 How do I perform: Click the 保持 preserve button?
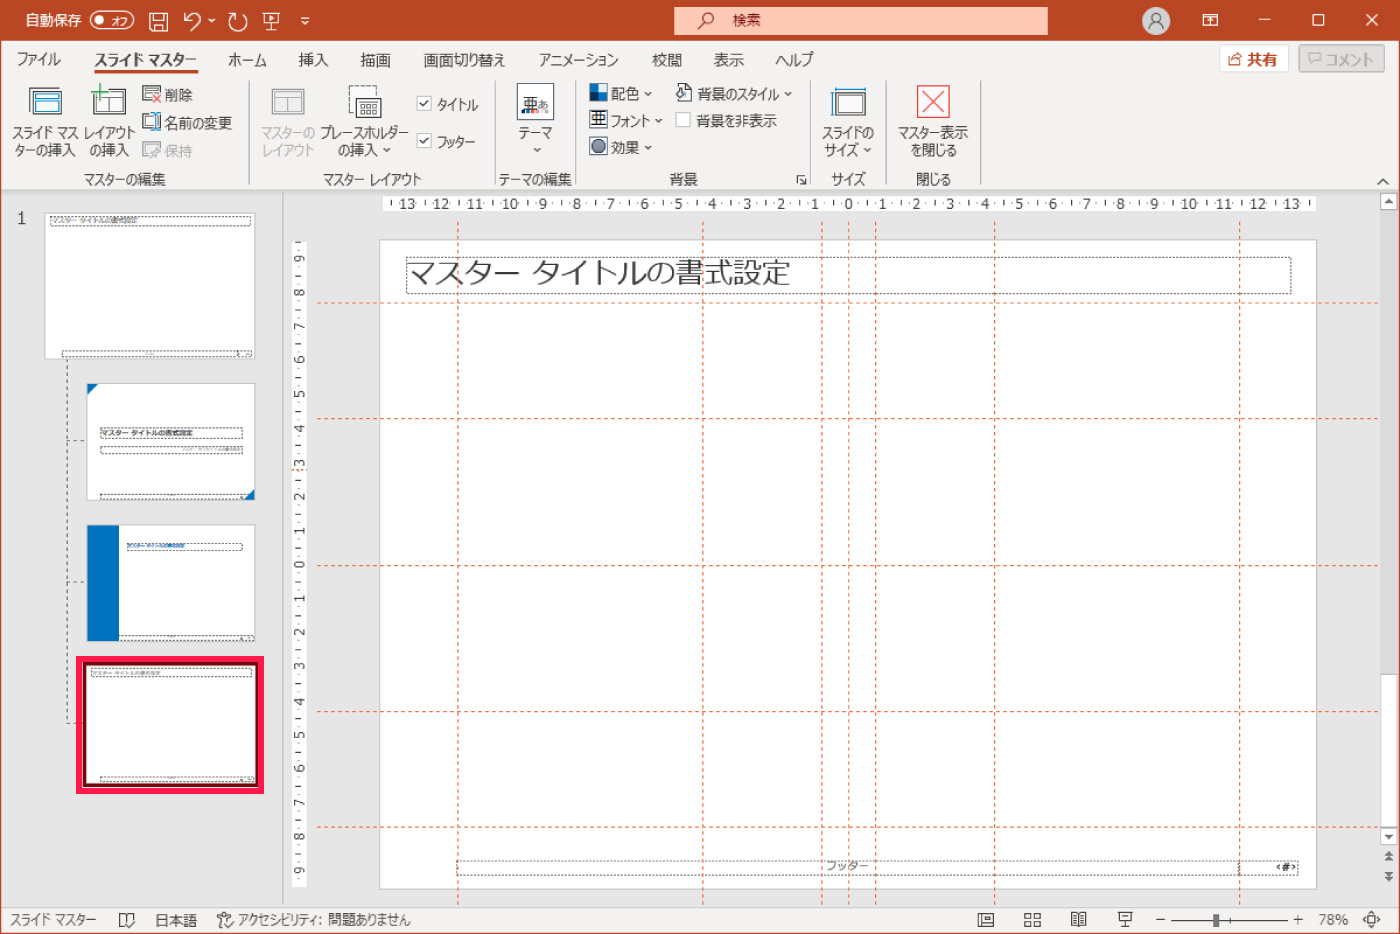tap(167, 150)
